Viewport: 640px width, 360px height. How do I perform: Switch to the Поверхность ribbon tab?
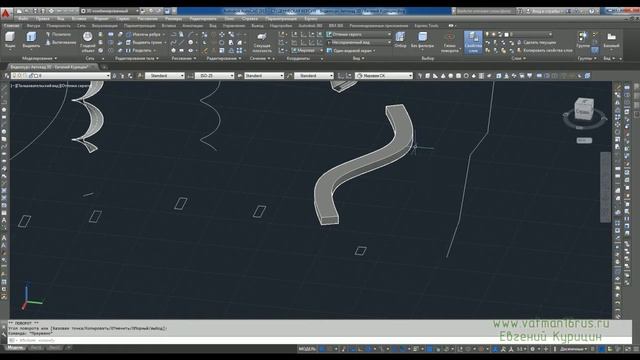(58, 26)
